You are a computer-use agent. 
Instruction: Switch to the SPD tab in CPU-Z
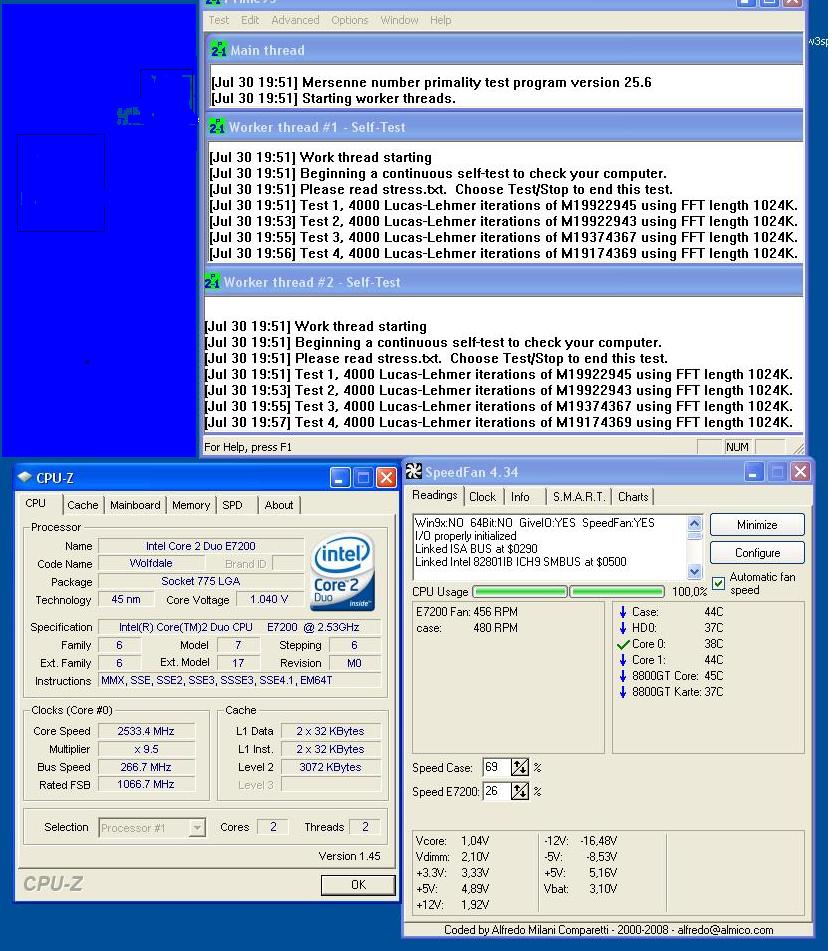[x=232, y=505]
